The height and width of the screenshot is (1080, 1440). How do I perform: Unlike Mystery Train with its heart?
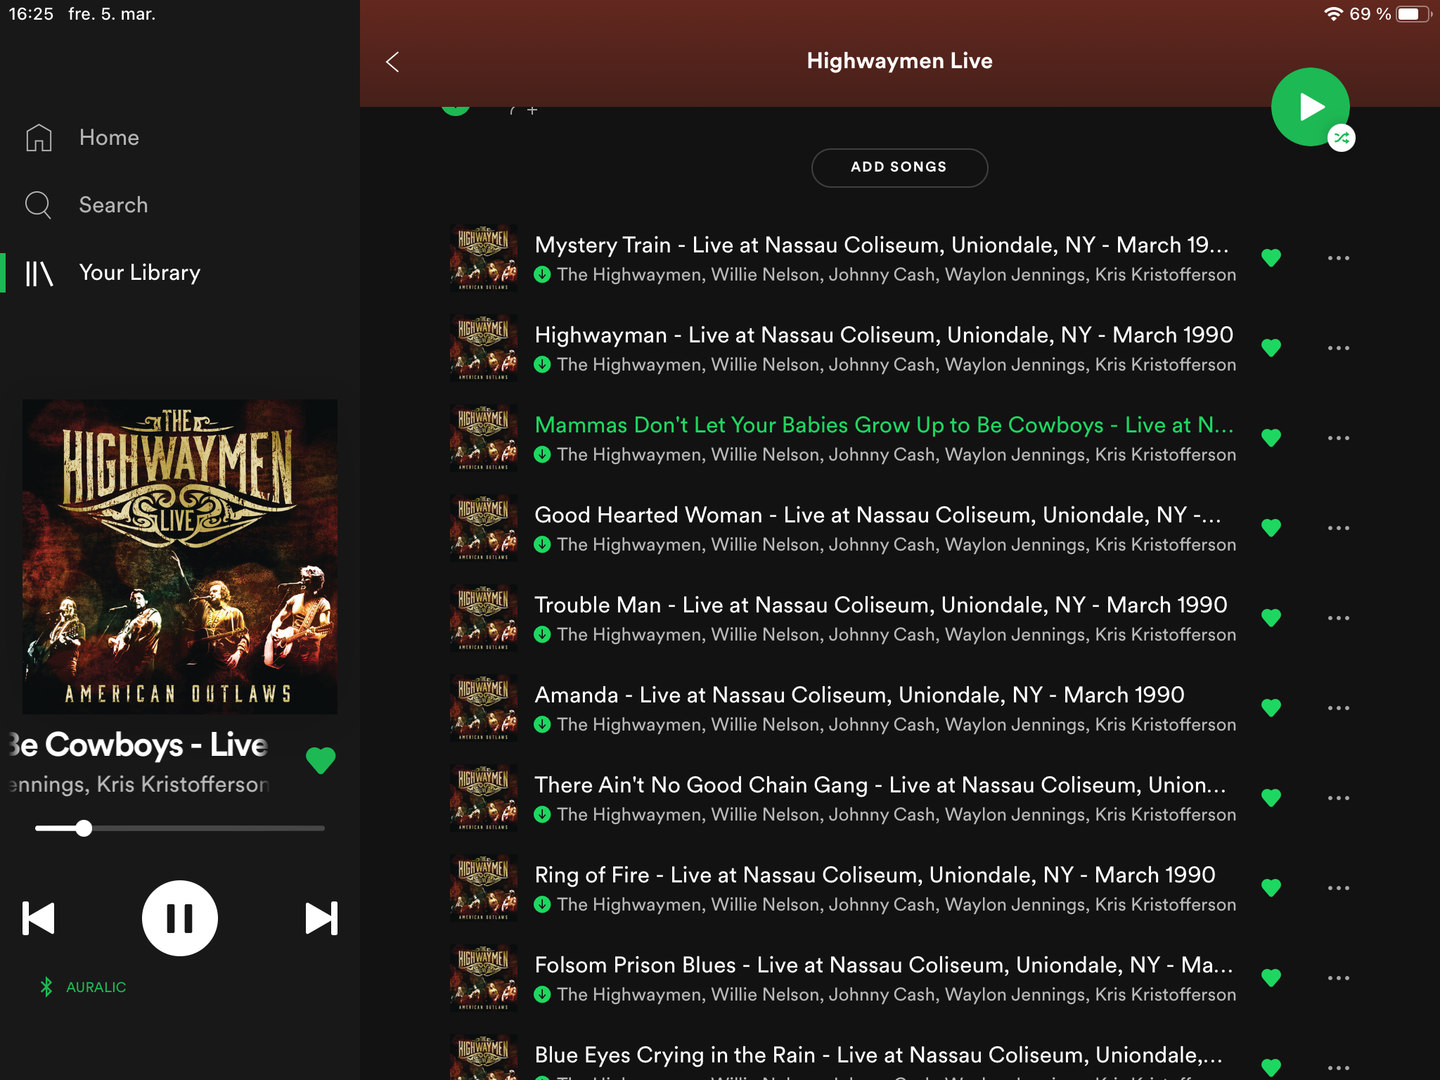point(1271,258)
